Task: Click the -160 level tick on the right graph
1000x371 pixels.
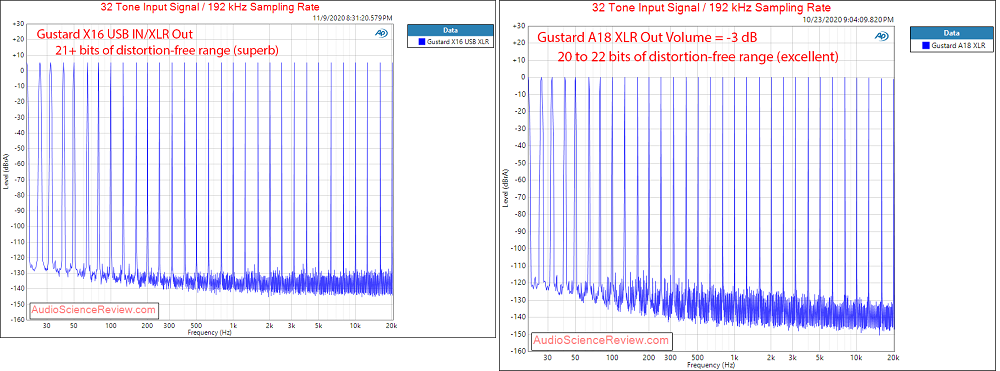Action: coord(518,351)
